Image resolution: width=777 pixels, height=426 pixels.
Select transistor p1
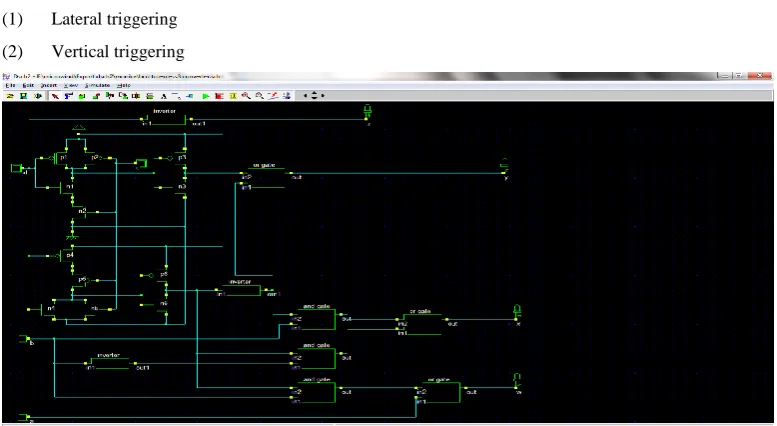(60, 159)
